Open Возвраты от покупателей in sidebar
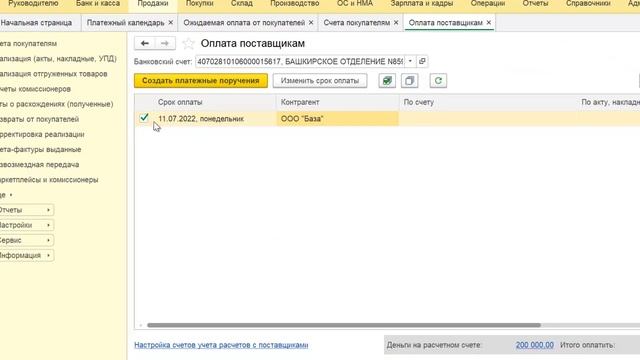This screenshot has width=640, height=360. click(x=39, y=119)
